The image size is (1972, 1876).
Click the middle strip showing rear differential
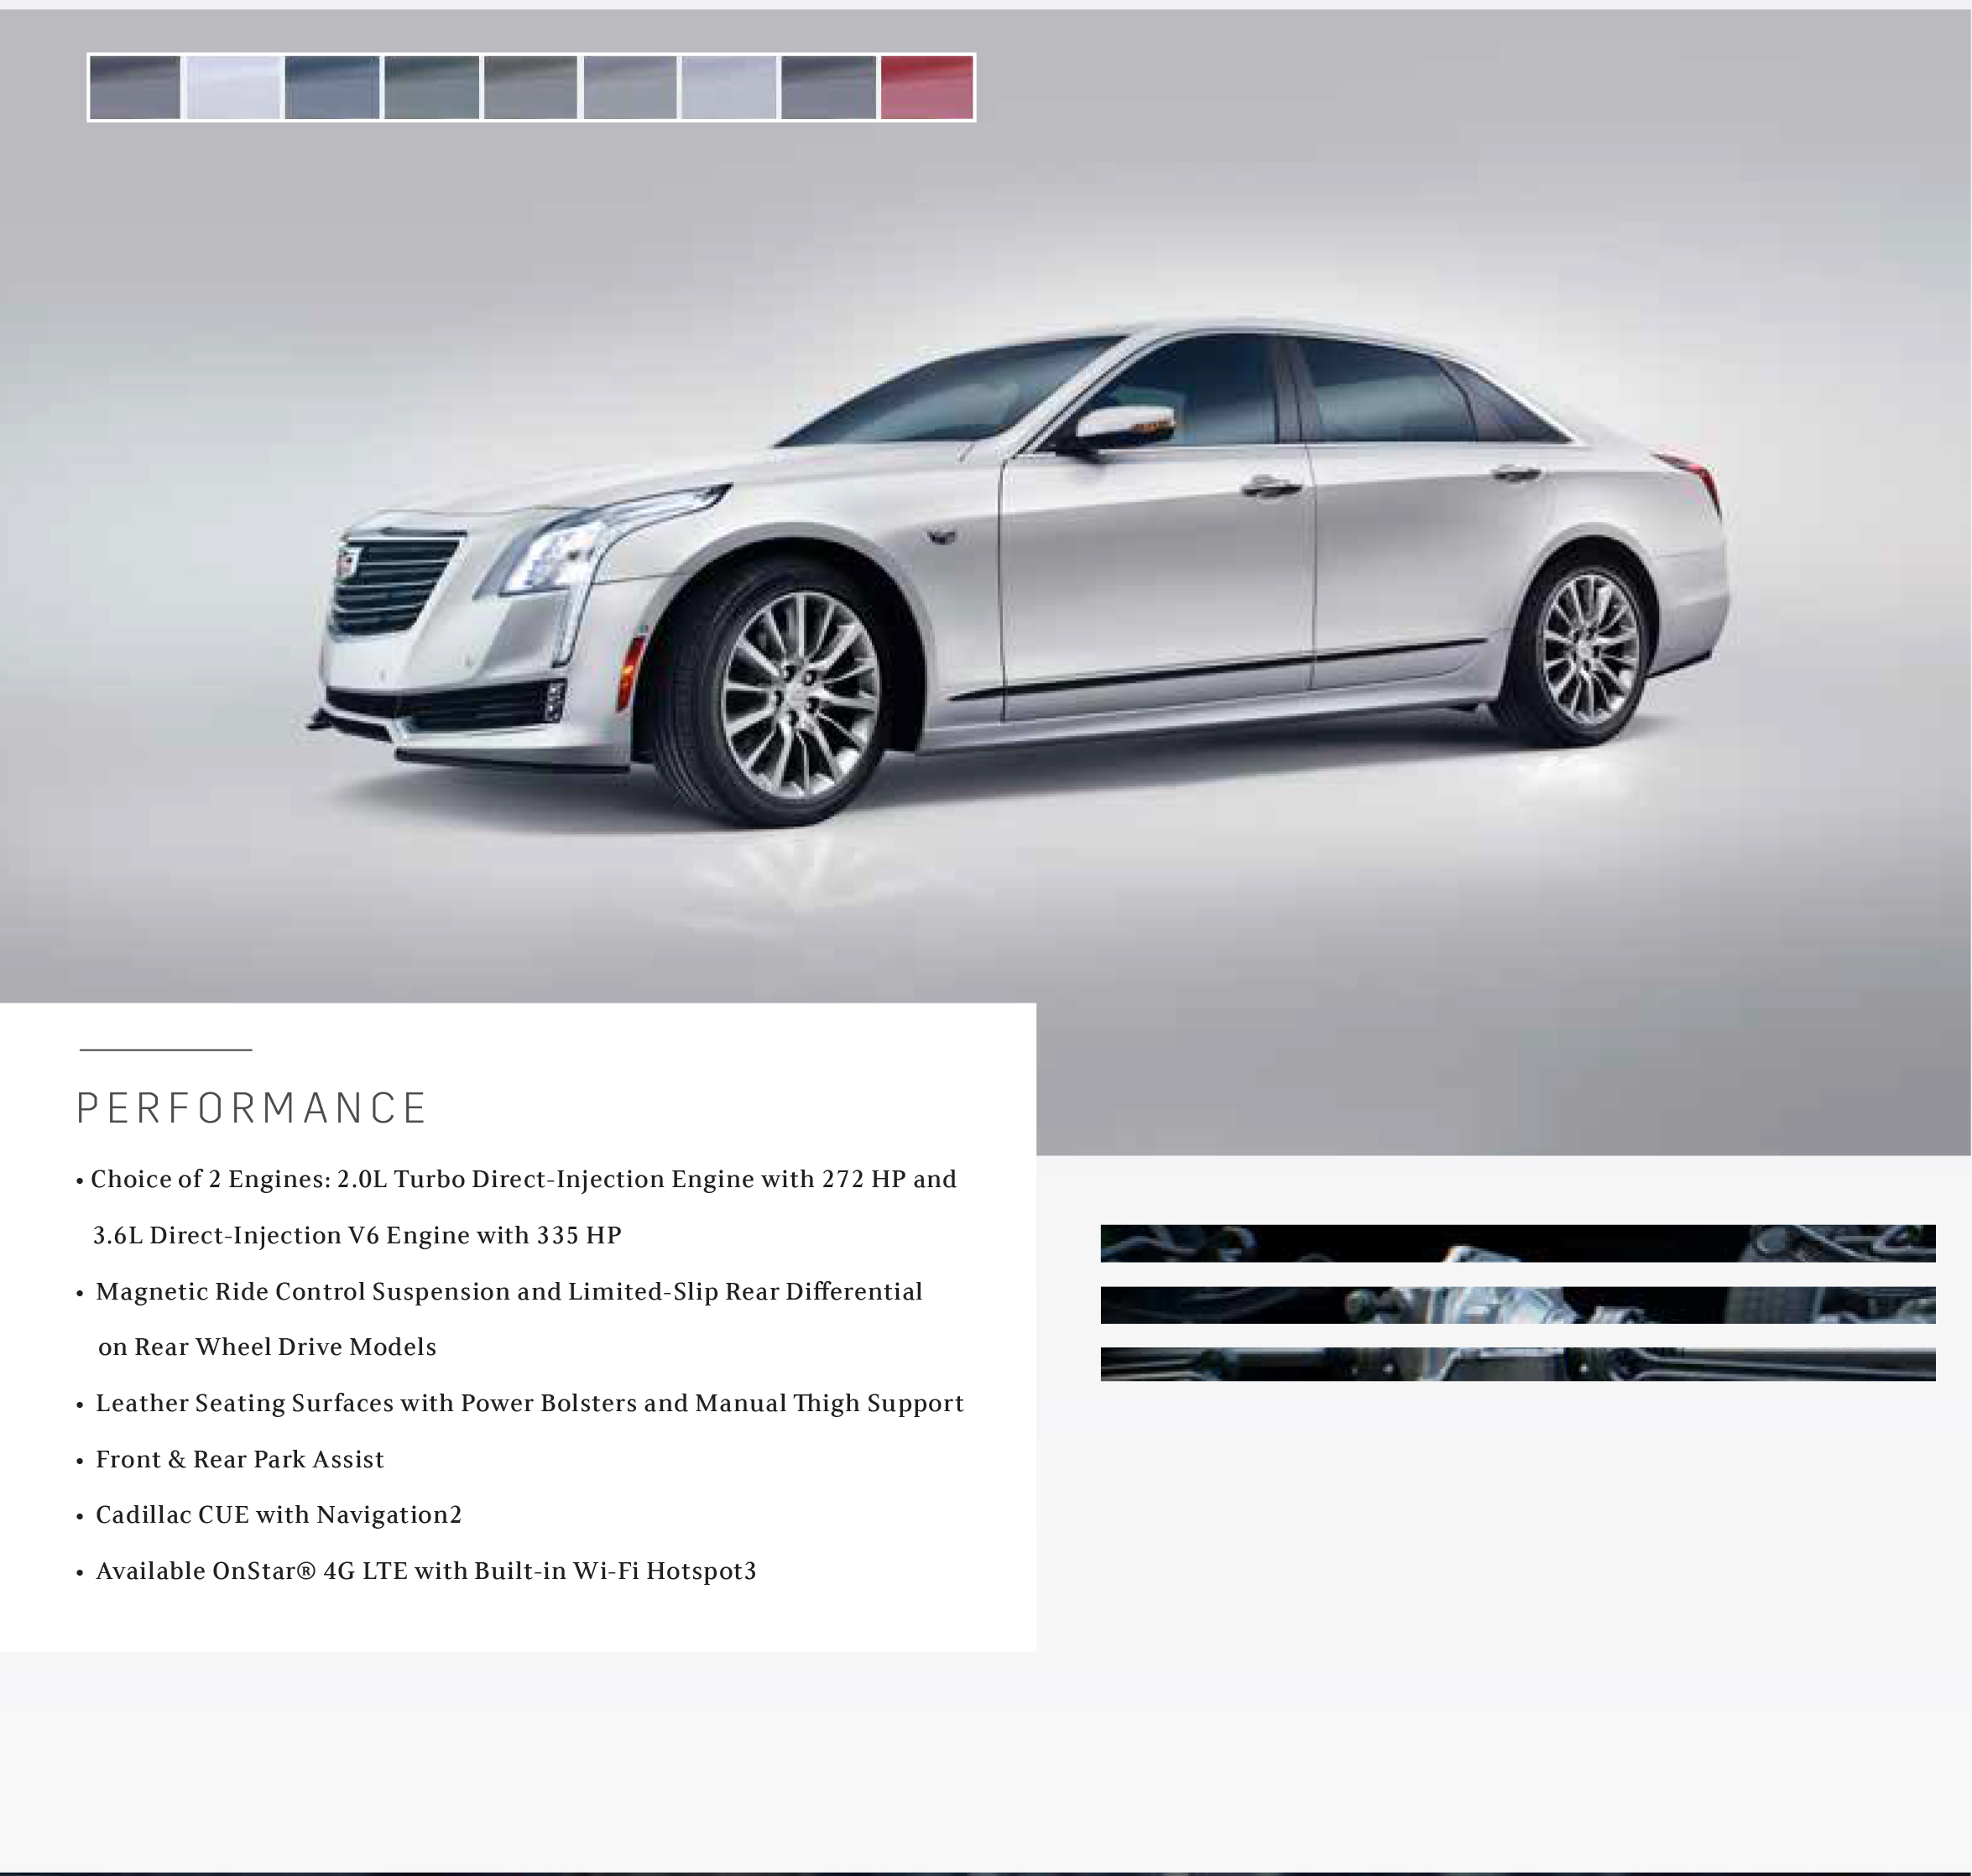pos(1518,1305)
